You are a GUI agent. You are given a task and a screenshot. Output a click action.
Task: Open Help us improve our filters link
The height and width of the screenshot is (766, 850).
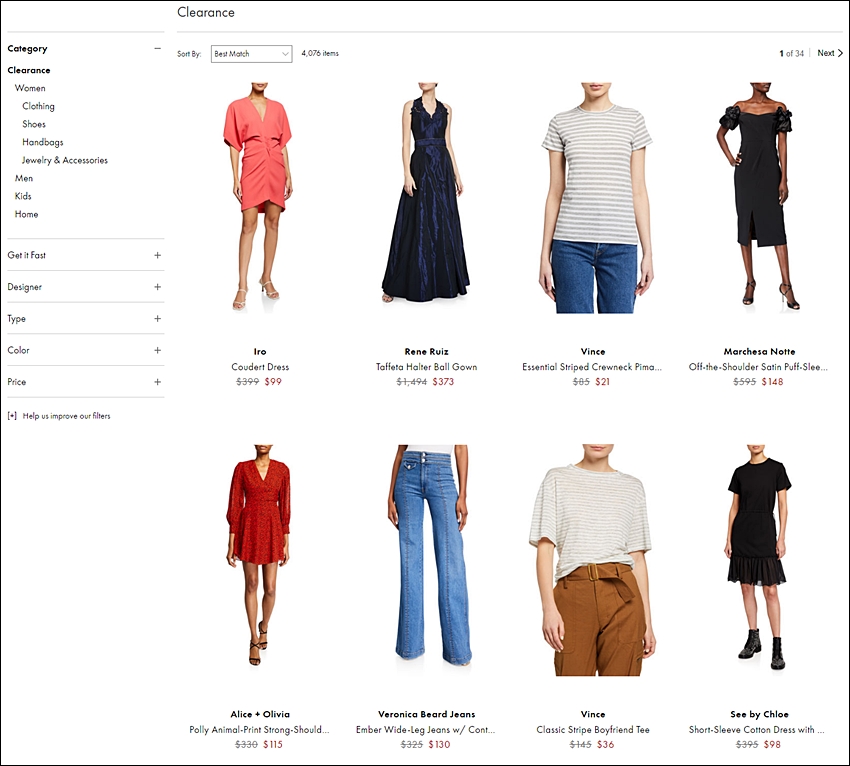[66, 416]
